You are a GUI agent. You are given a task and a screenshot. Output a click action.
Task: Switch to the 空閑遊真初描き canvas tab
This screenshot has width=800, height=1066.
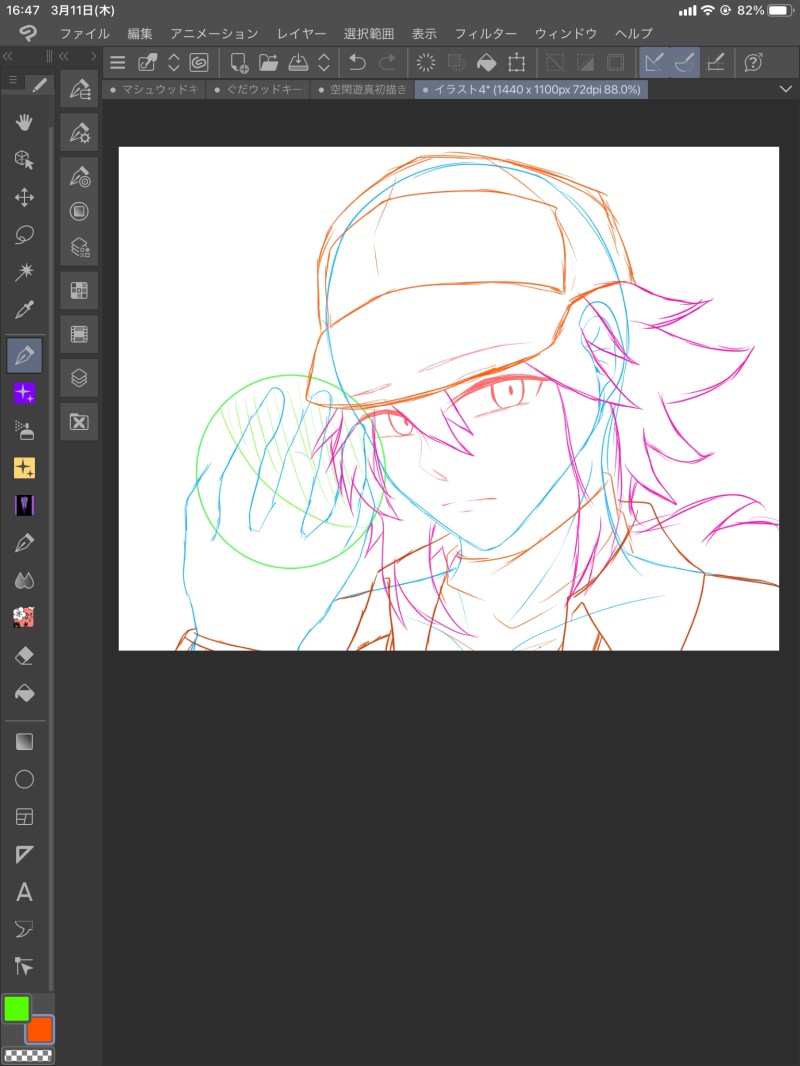362,89
